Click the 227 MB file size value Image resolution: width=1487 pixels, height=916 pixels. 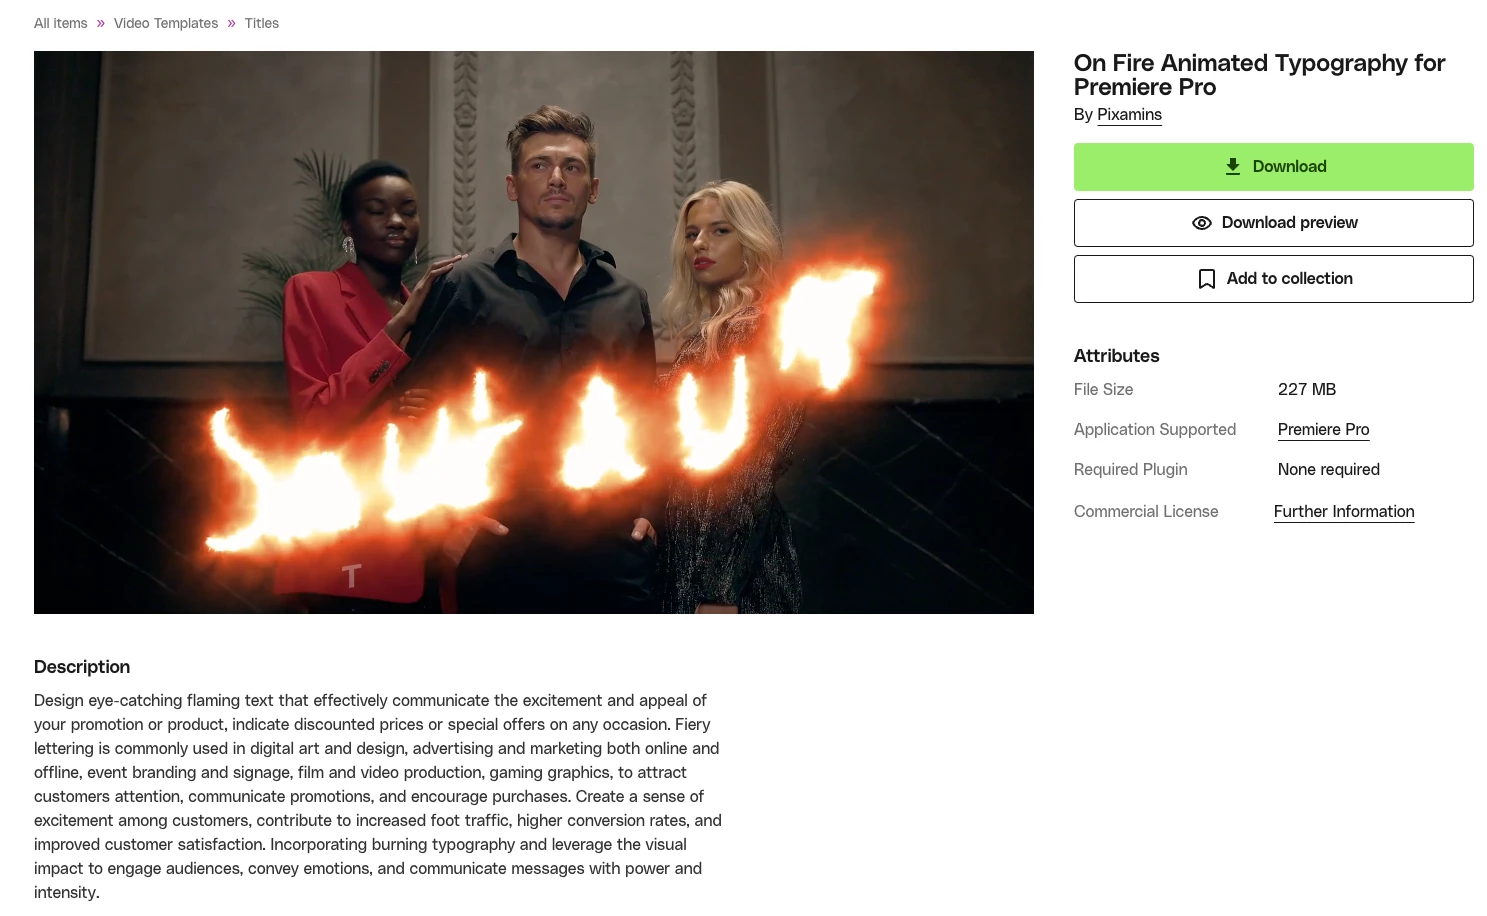(x=1306, y=390)
